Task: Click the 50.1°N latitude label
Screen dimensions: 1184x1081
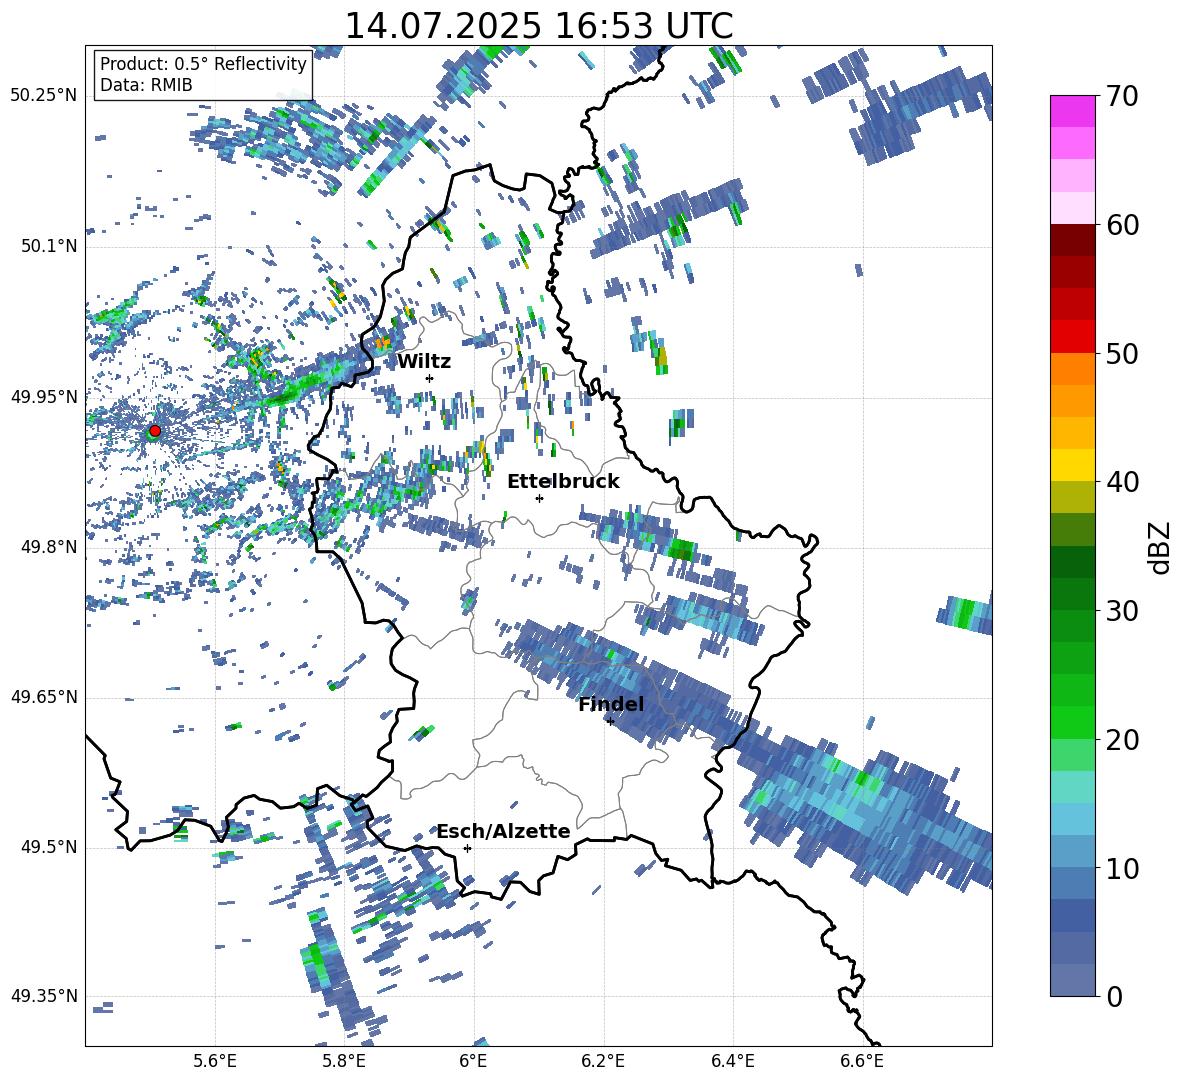Action: point(48,246)
